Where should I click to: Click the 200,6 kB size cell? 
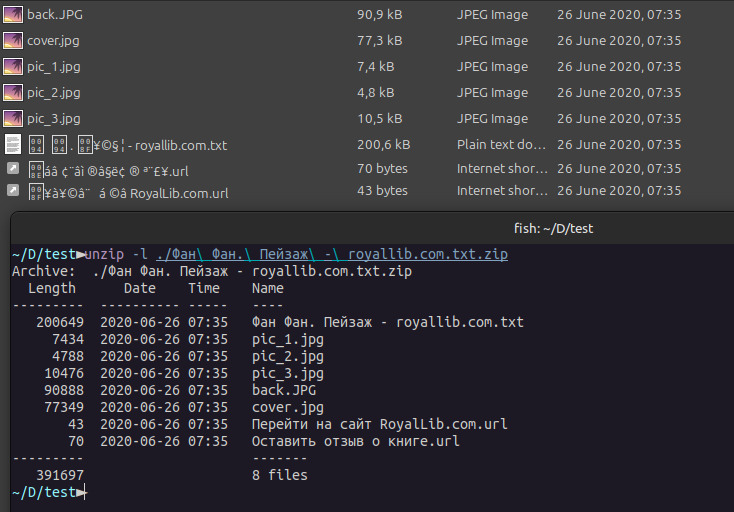tap(384, 145)
